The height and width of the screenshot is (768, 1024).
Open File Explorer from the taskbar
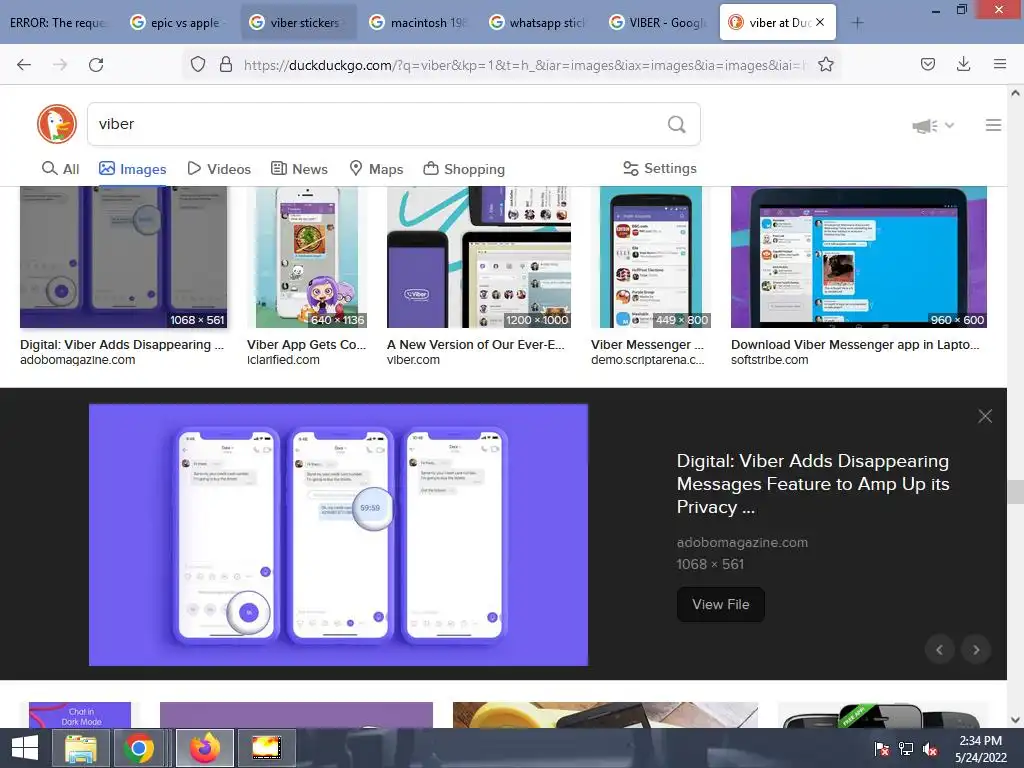pos(80,748)
